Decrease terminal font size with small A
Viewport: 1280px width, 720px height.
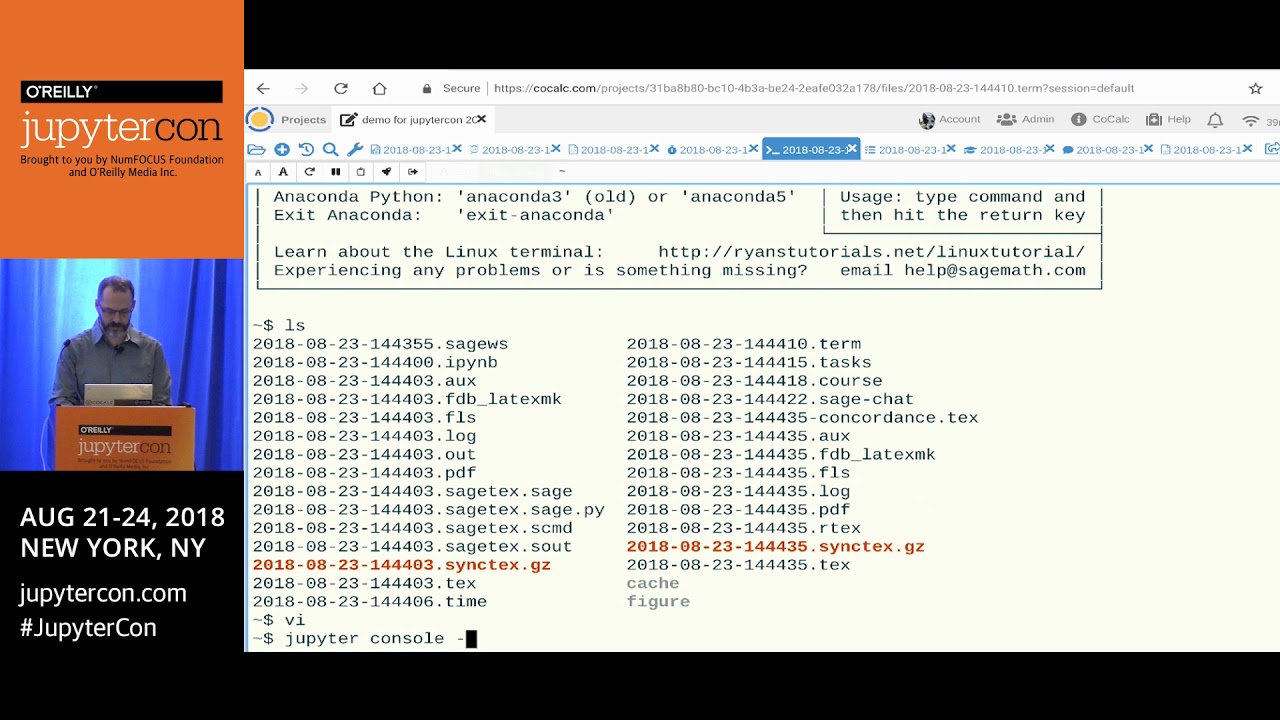(x=258, y=172)
